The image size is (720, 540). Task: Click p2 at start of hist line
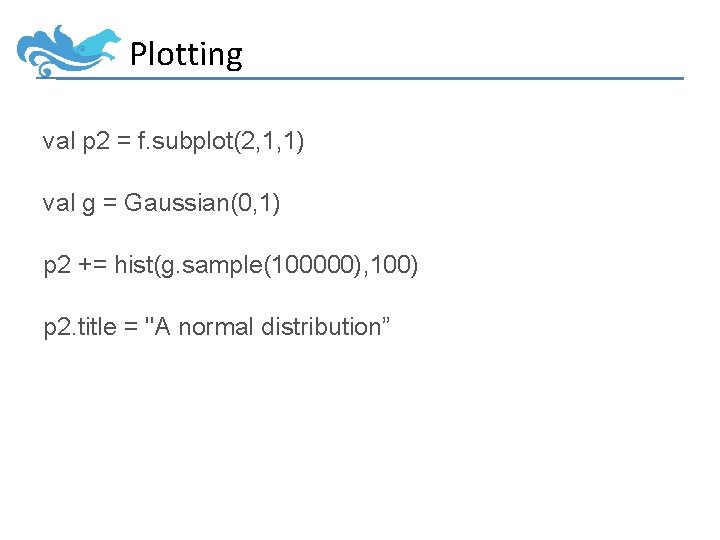[x=57, y=266]
